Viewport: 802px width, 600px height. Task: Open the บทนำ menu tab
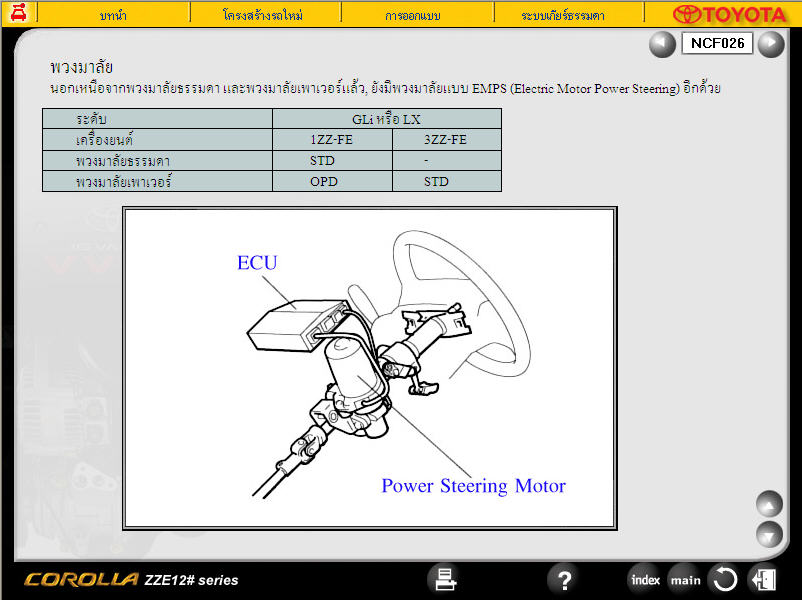(113, 15)
